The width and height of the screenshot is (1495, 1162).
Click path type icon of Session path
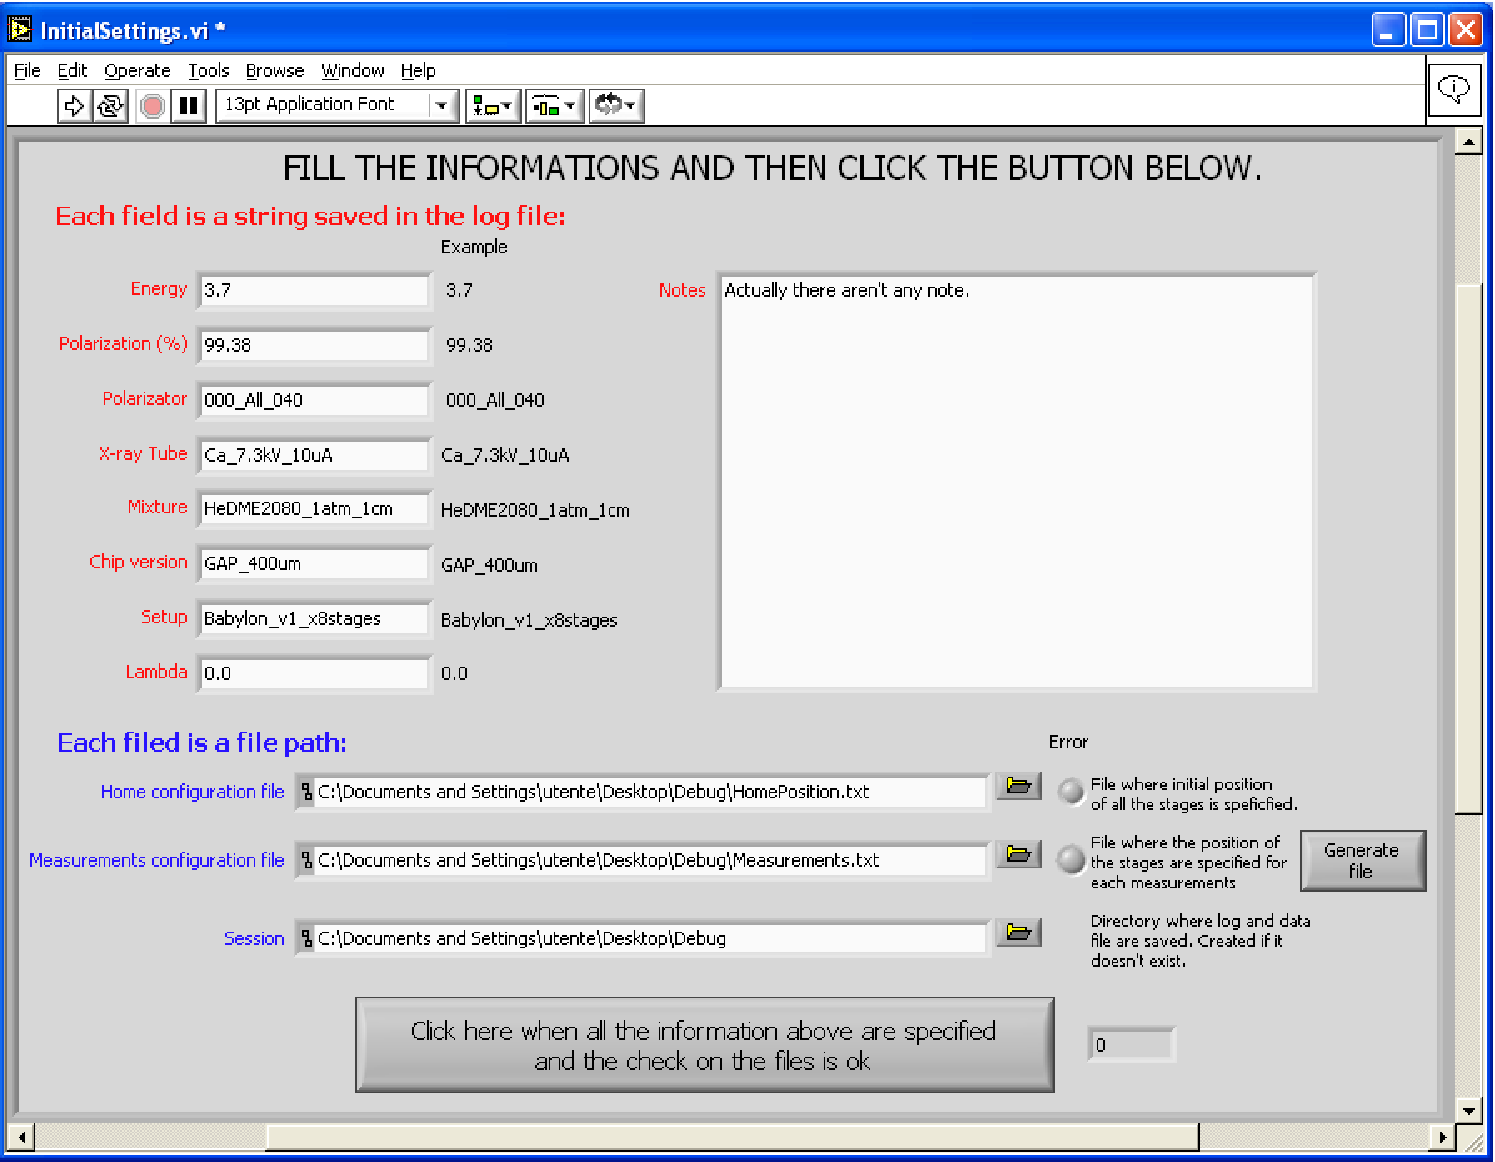pos(307,939)
